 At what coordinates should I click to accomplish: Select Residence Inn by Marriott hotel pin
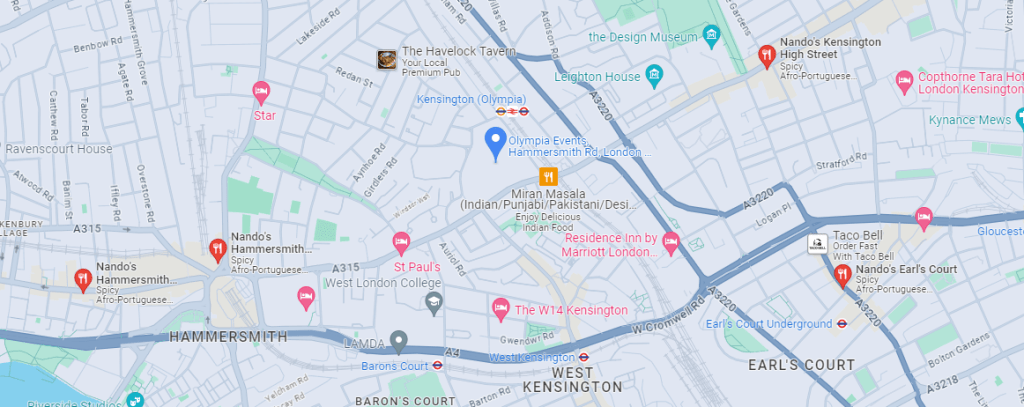(671, 244)
